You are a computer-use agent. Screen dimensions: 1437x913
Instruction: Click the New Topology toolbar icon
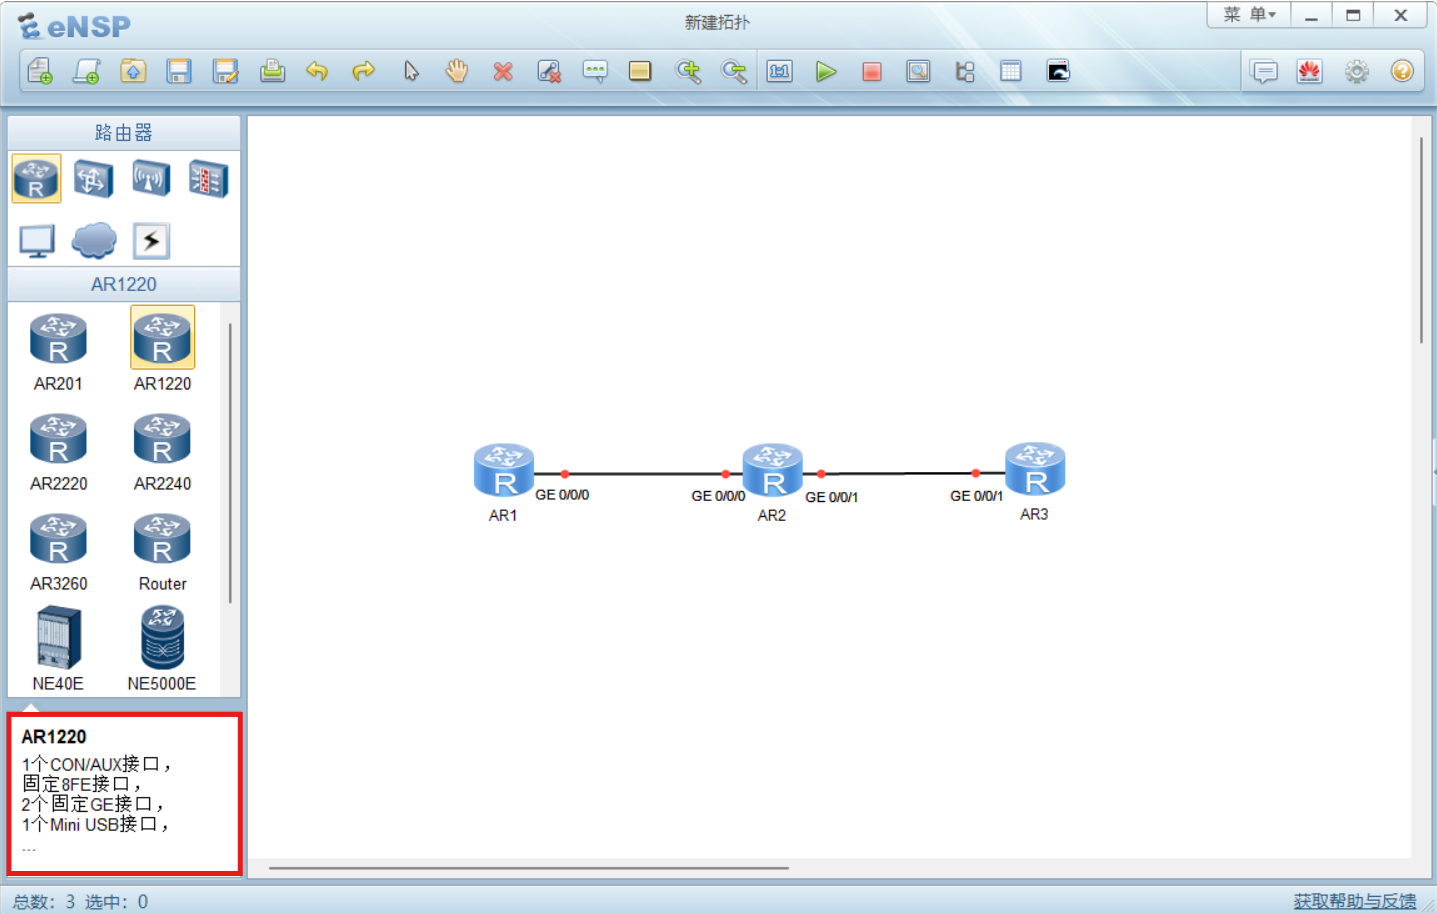tap(40, 71)
